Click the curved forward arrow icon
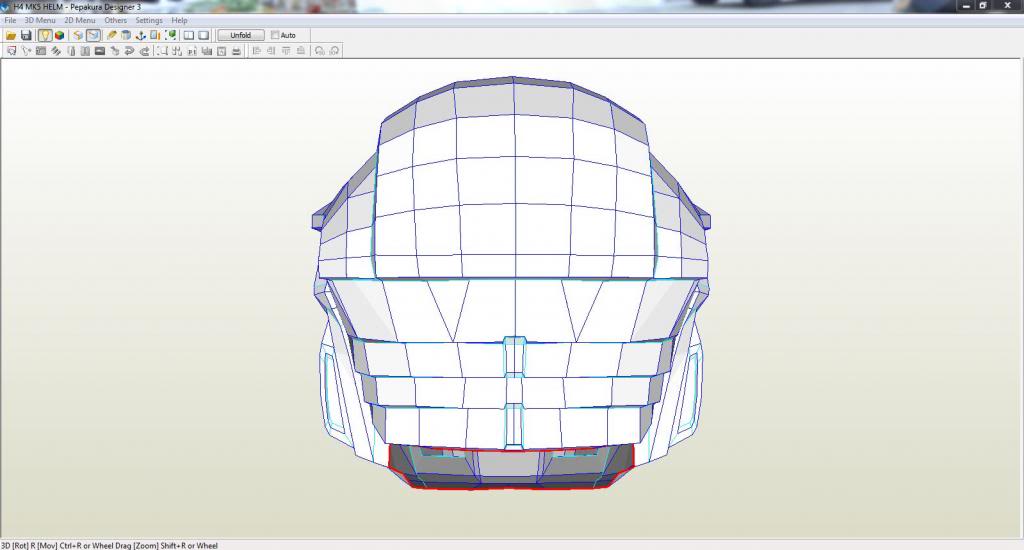Screen dimensions: 1024x550 pos(144,51)
